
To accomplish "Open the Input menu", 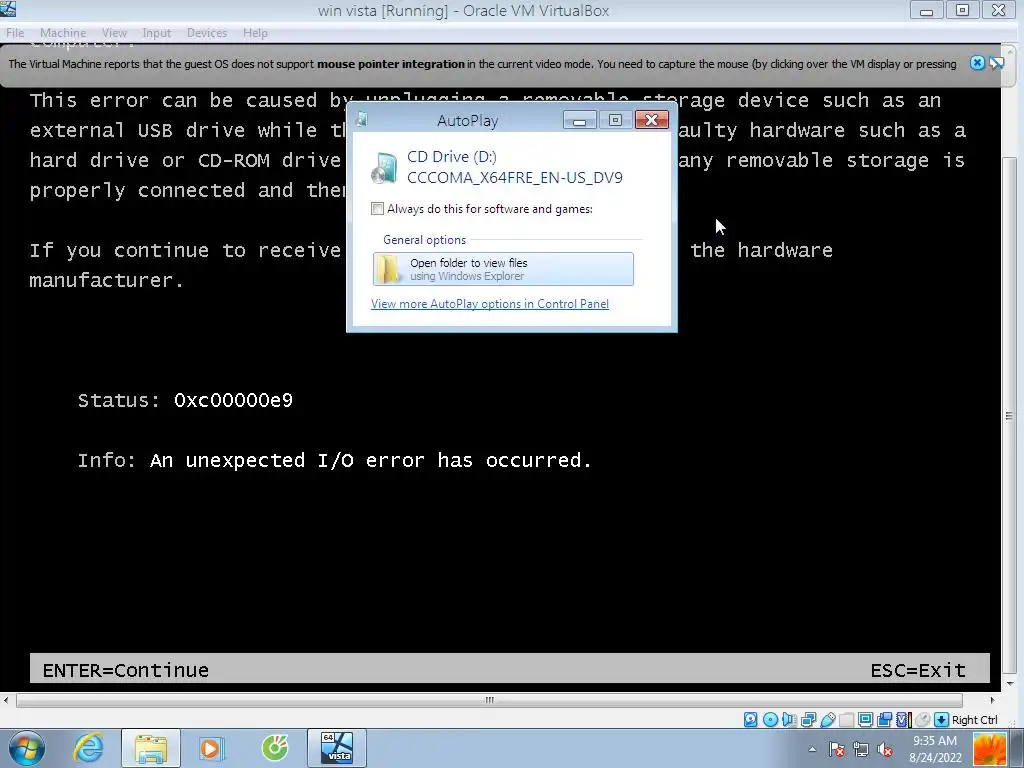I will pyautogui.click(x=157, y=33).
